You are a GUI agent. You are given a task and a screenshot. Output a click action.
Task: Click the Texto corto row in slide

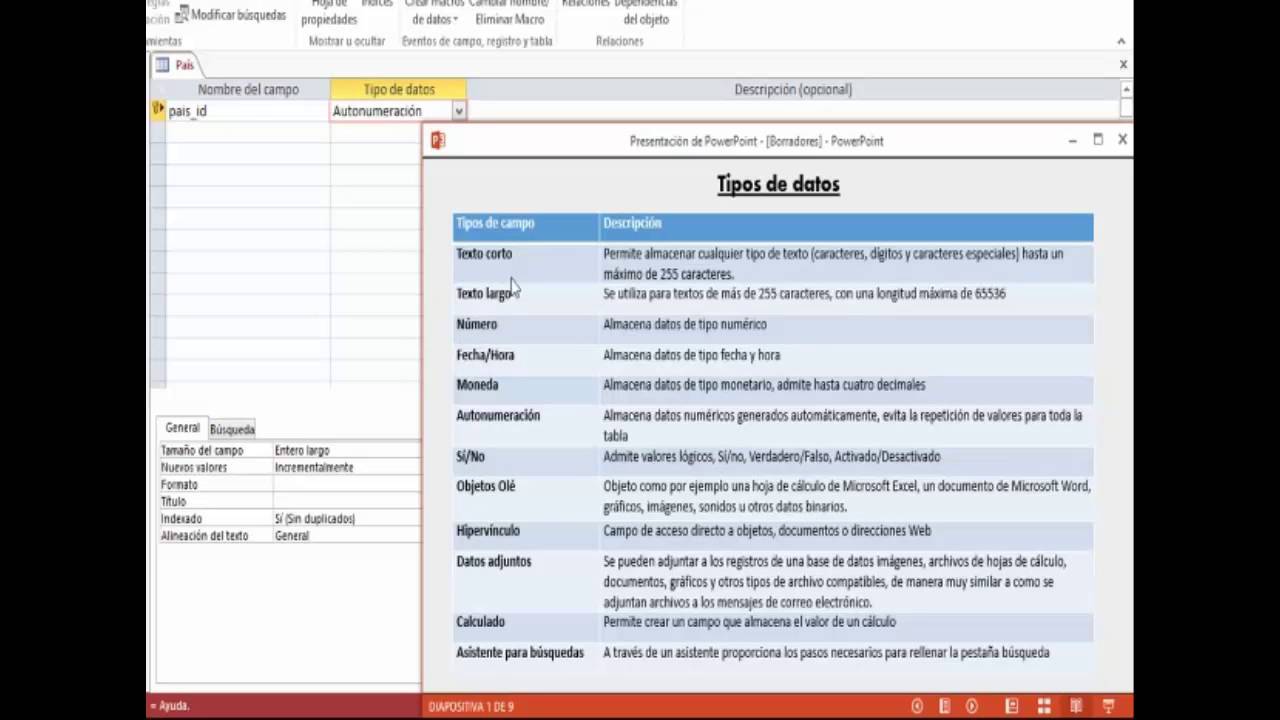tap(773, 264)
